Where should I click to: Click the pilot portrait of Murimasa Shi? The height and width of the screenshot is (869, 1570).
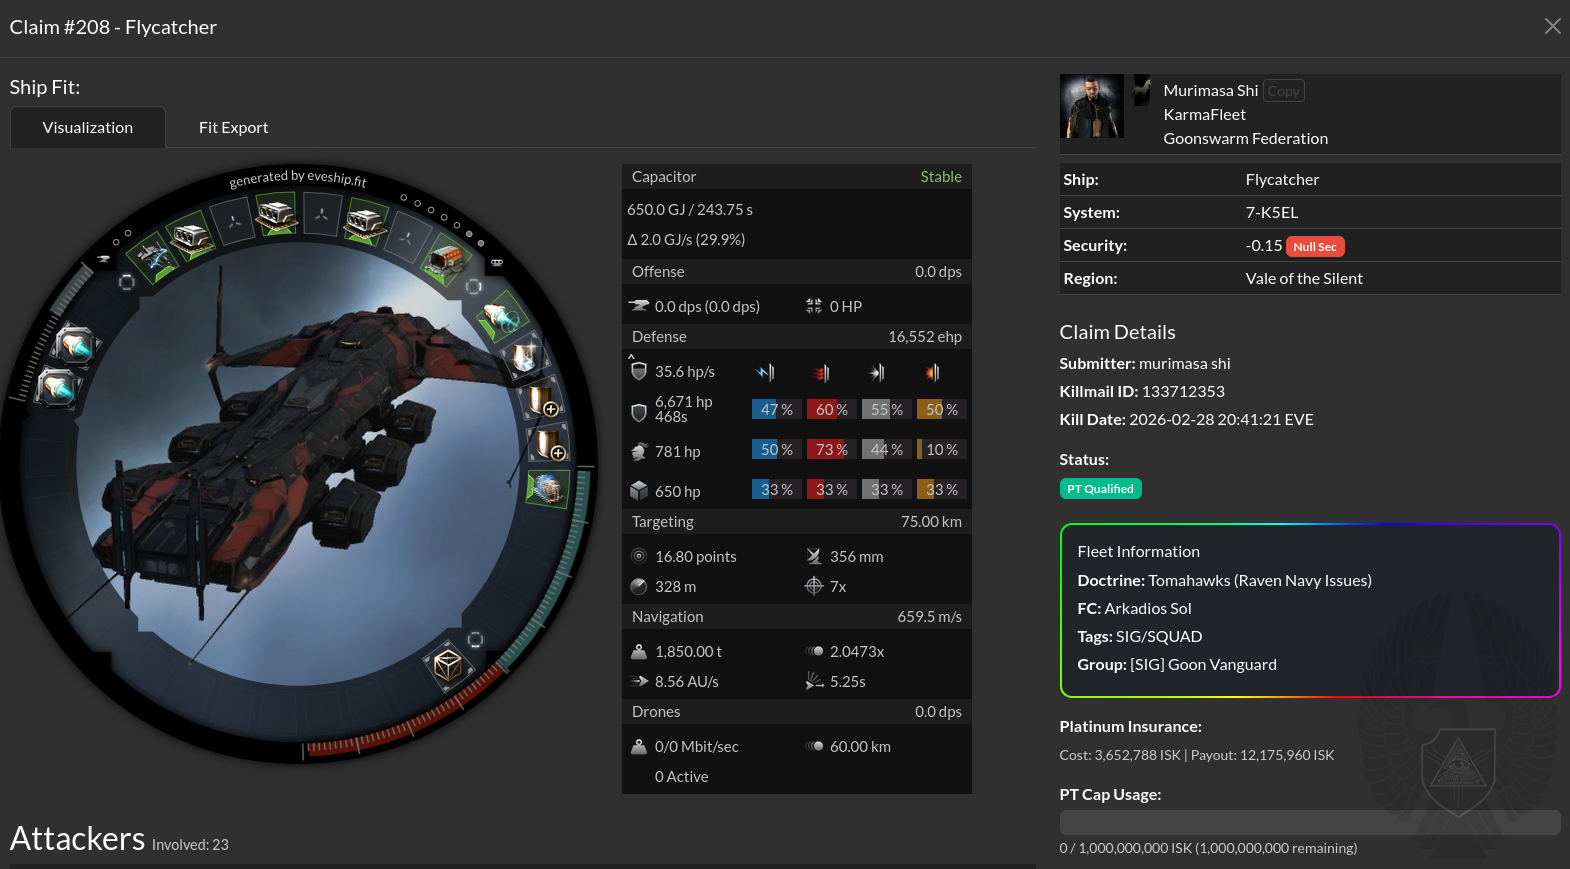point(1091,106)
